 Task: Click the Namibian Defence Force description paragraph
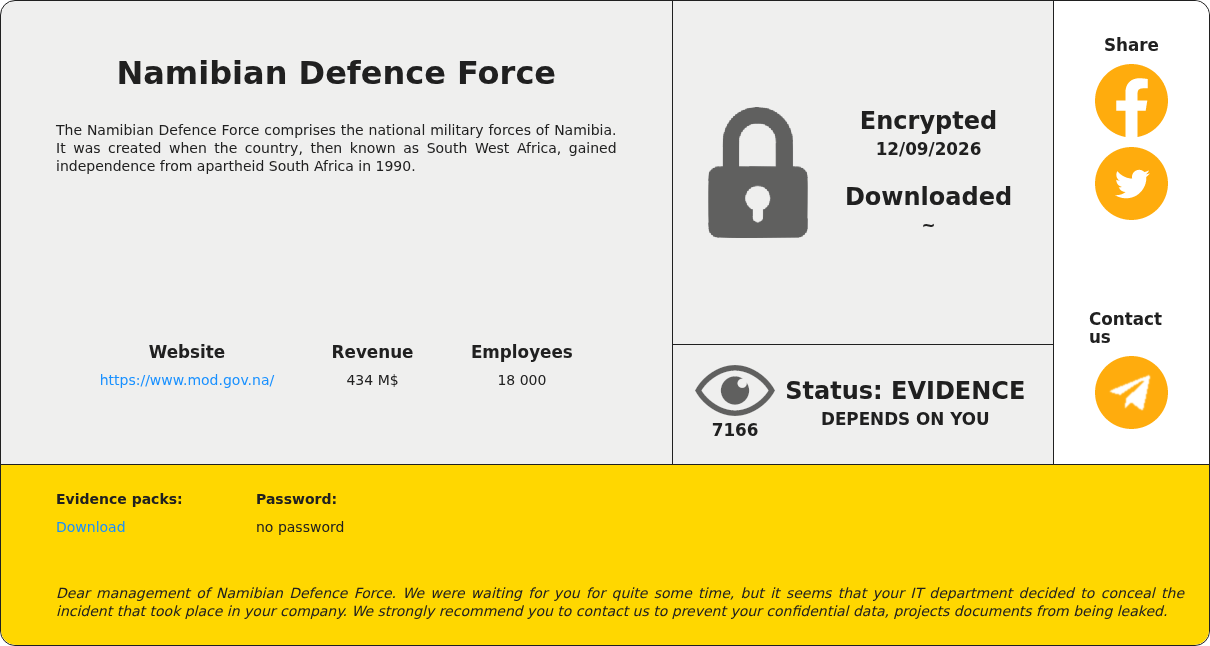336,148
